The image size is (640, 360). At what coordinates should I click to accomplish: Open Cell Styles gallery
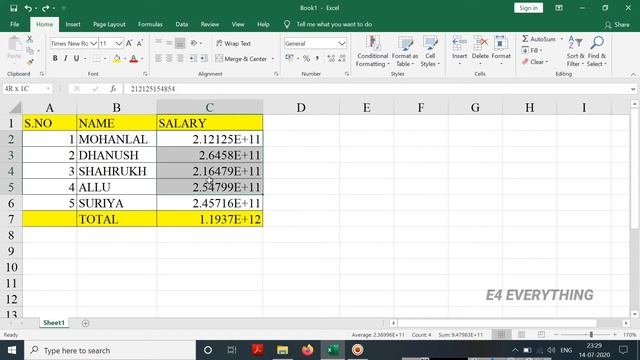430,51
